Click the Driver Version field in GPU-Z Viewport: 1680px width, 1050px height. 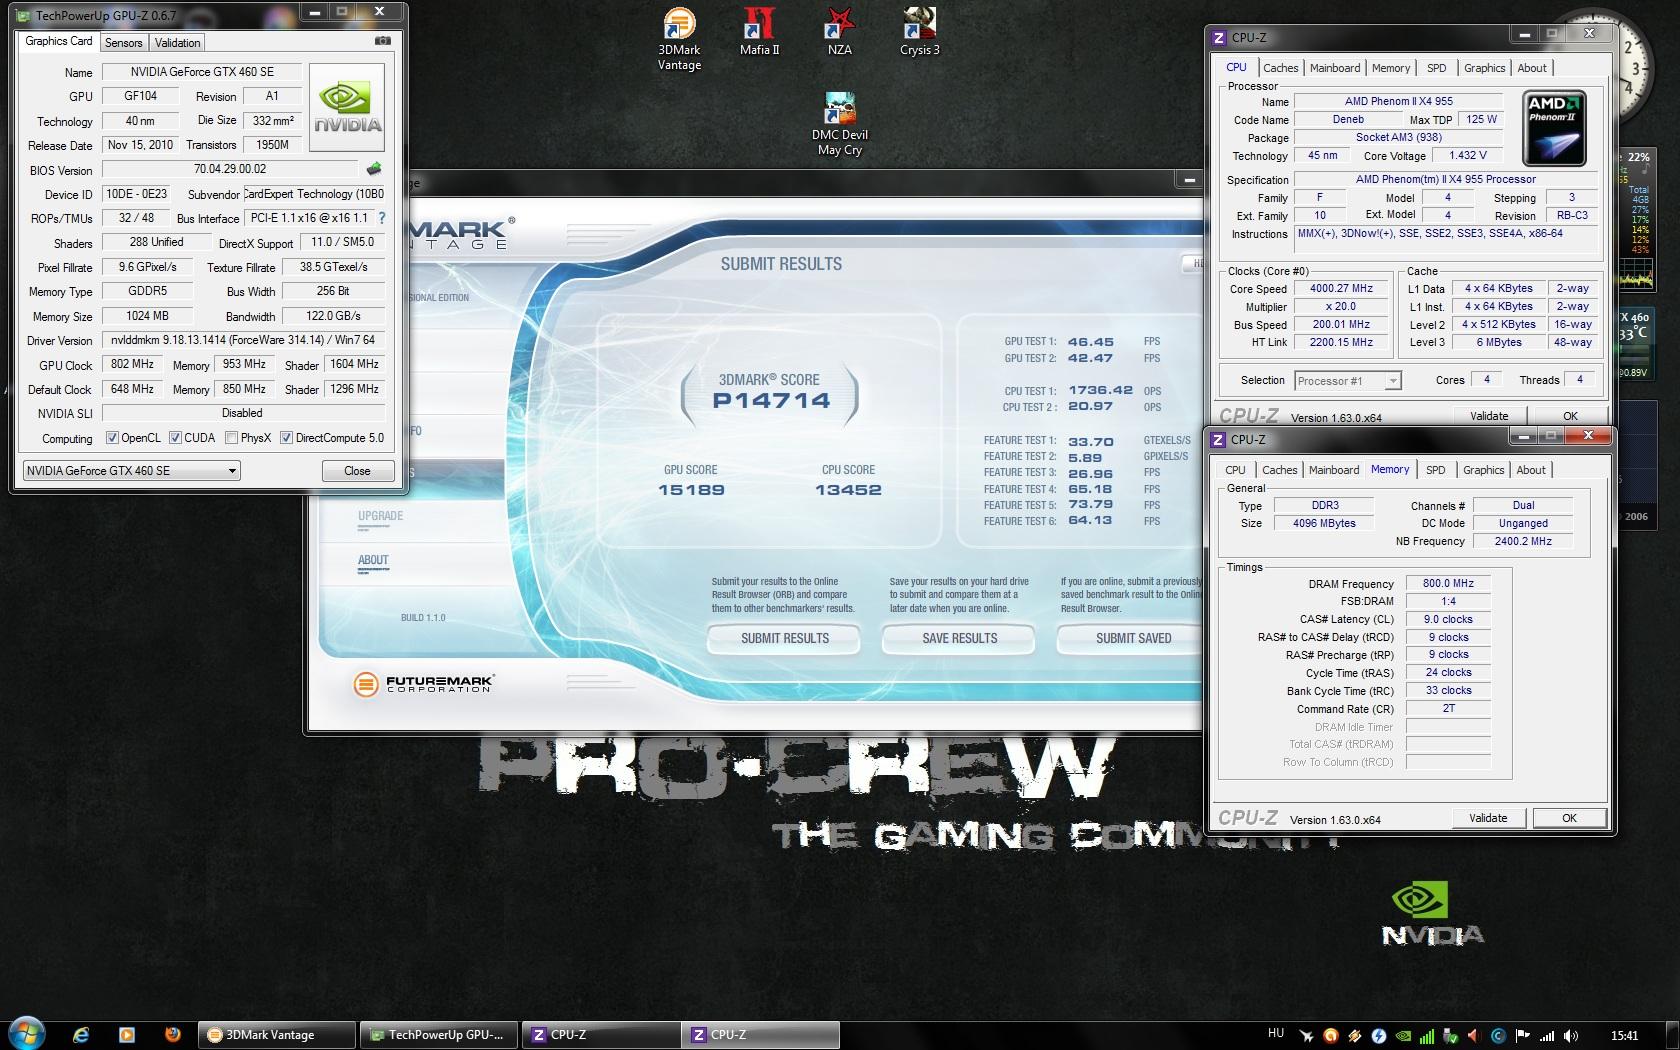pyautogui.click(x=243, y=340)
